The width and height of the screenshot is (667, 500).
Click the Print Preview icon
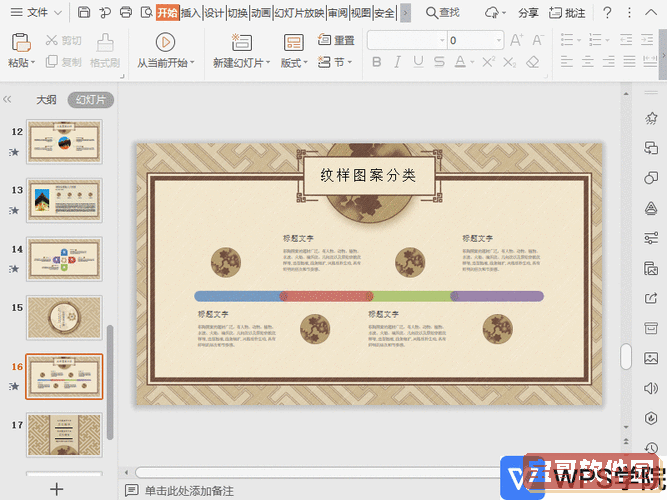146,12
